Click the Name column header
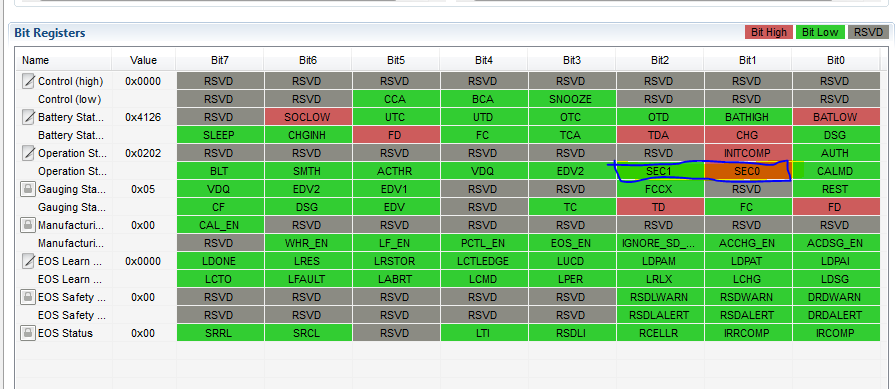Viewport: 895px width, 389px height. (64, 60)
